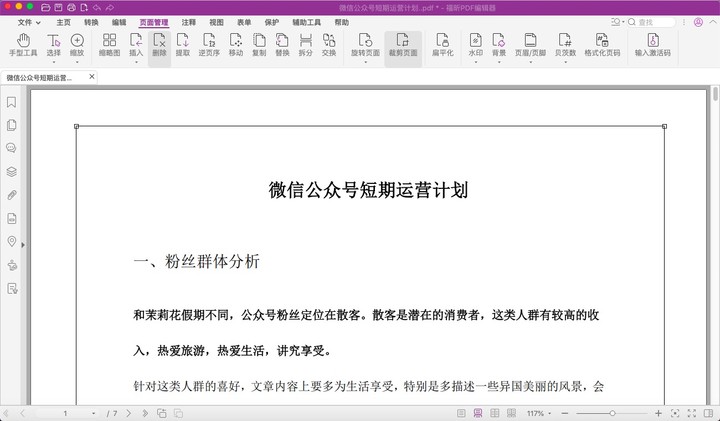The image size is (720, 421).
Task: Select the 手型工具 hand tool
Action: click(x=22, y=45)
